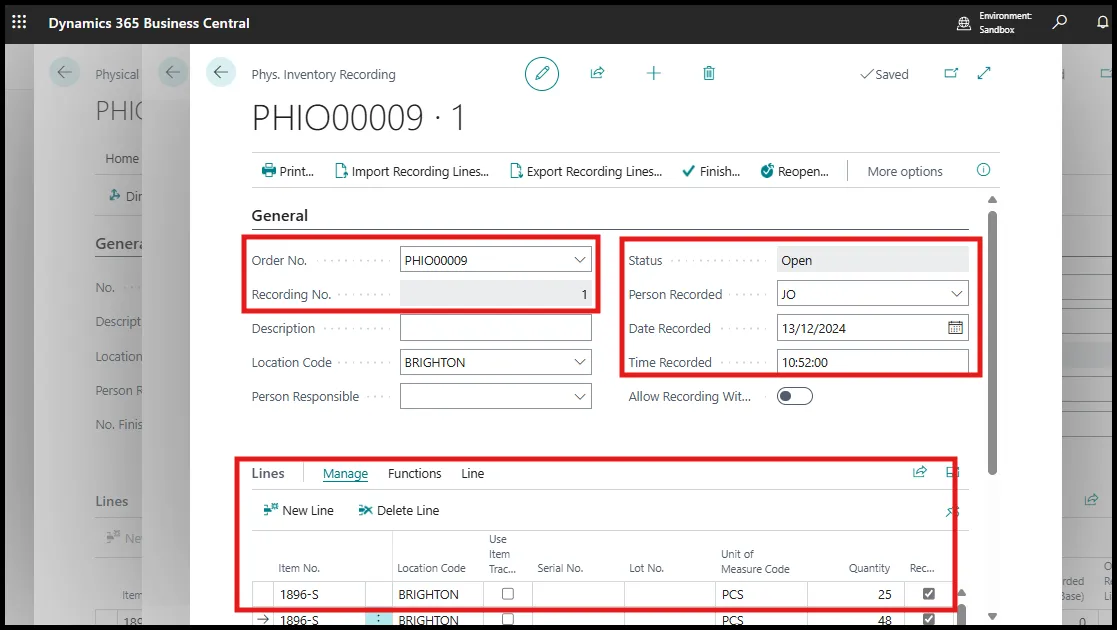The width and height of the screenshot is (1117, 630).
Task: Click the Recording No. field
Action: point(496,294)
